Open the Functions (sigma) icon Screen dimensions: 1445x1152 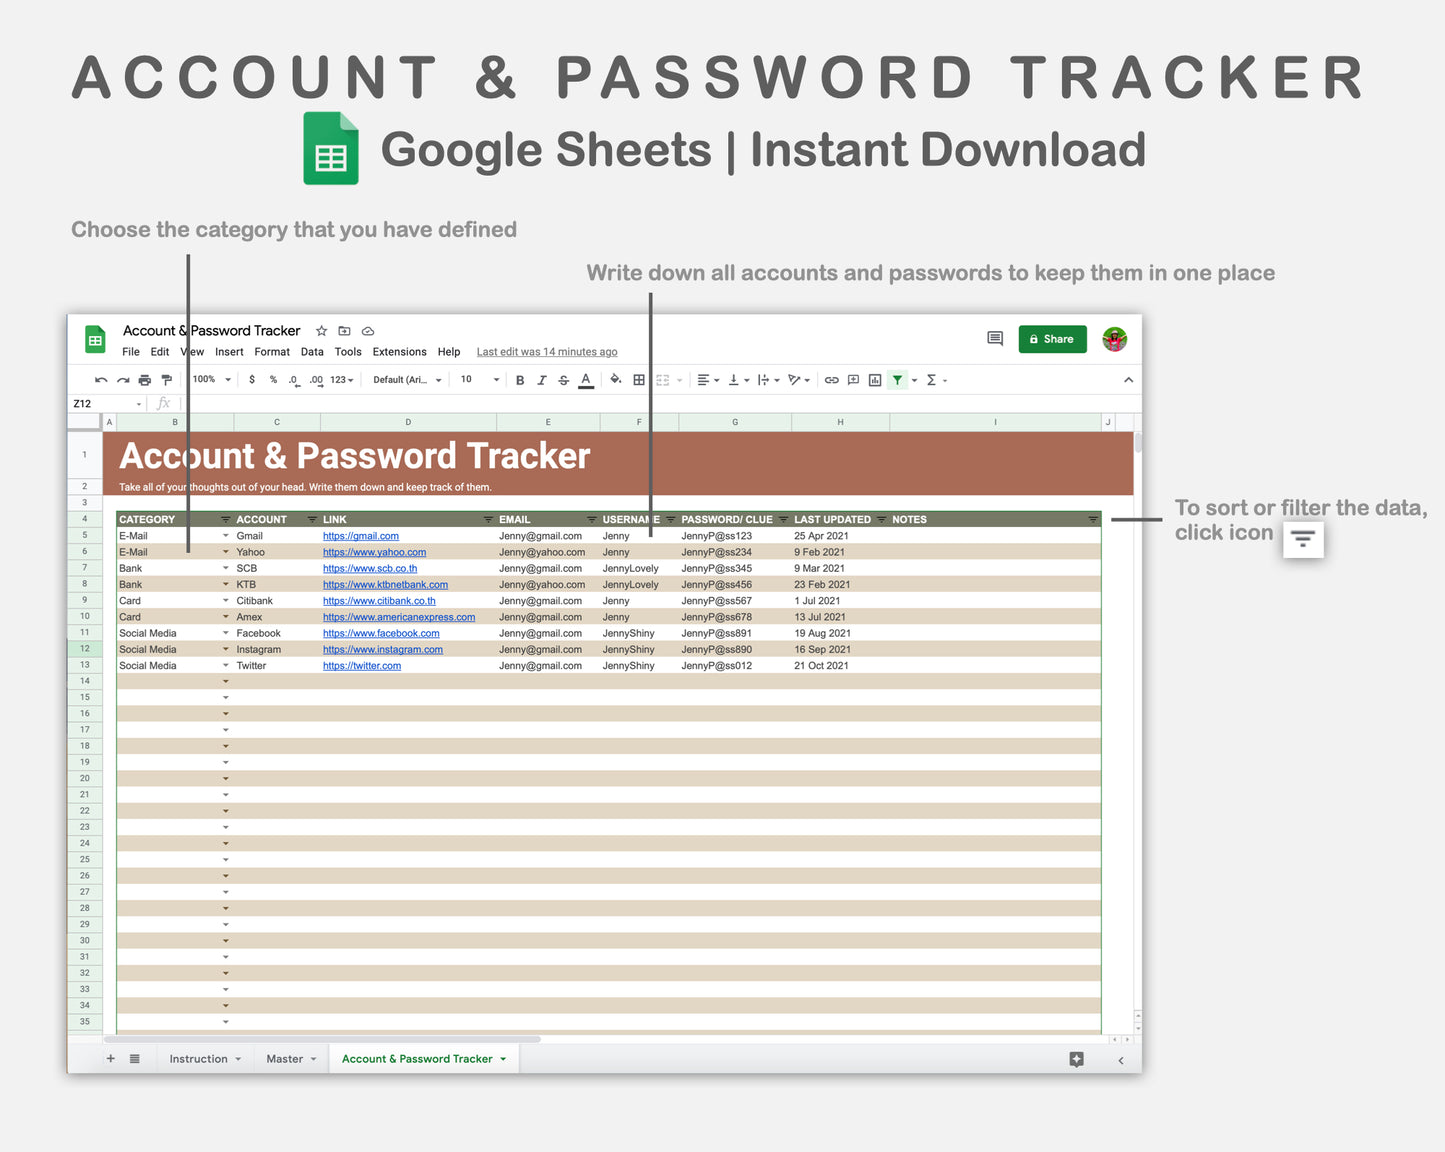coord(931,380)
